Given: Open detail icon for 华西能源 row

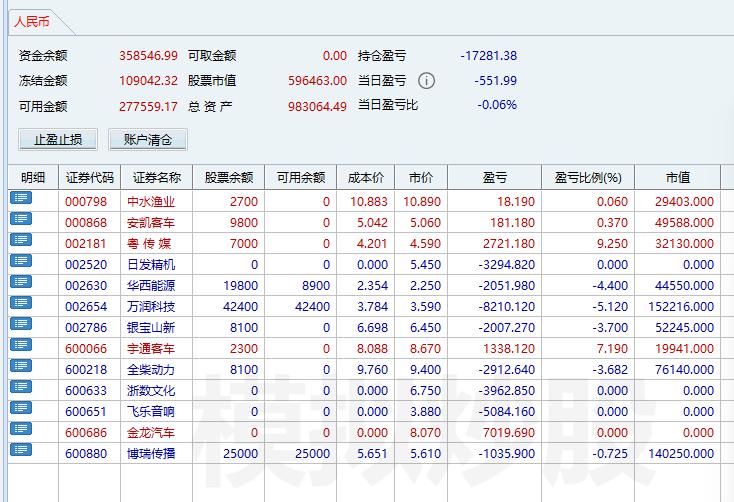Looking at the screenshot, I should click(x=21, y=282).
